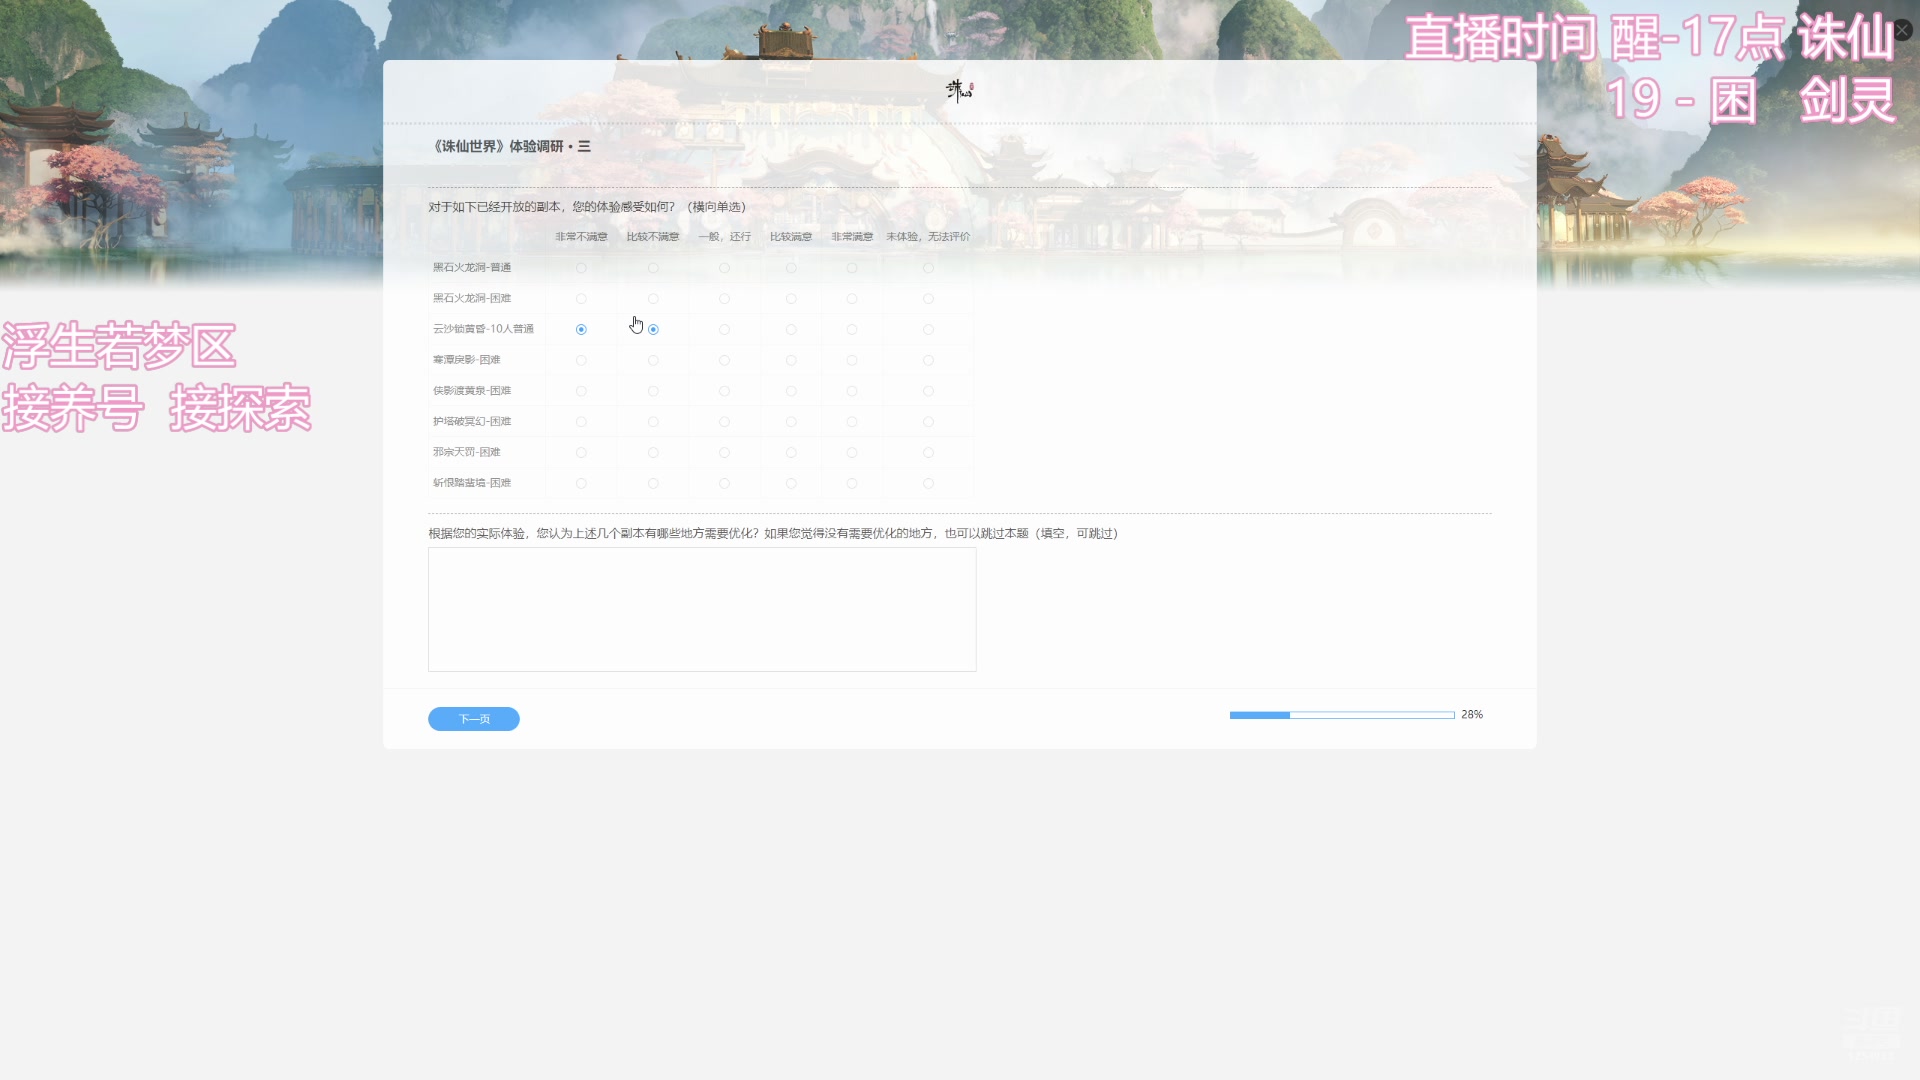Select 比较不满意 for 云沙蚀黄昏-10人普通

(x=653, y=329)
